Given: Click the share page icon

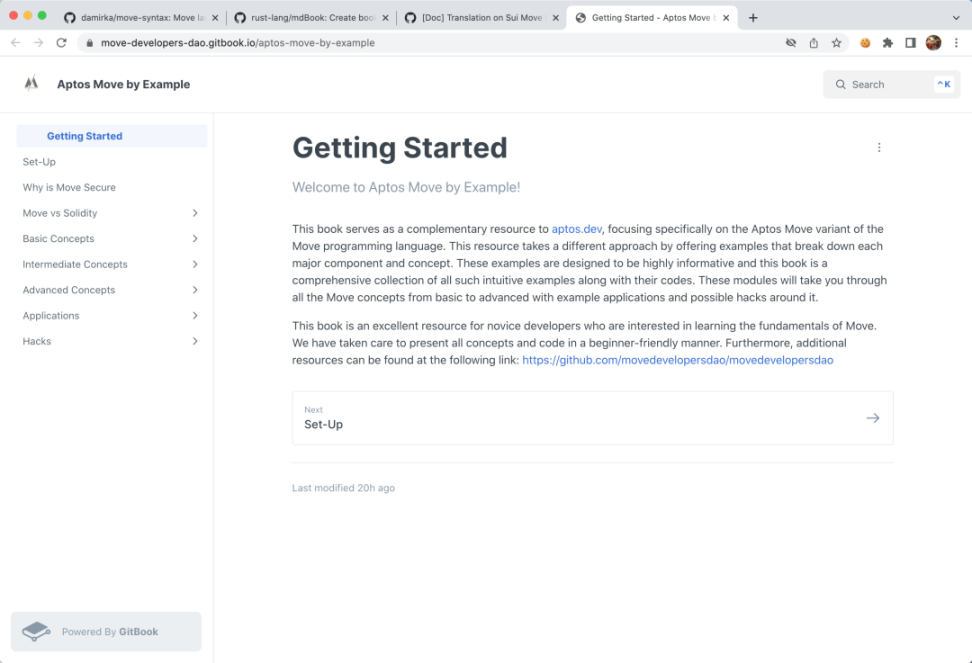Looking at the screenshot, I should pyautogui.click(x=814, y=43).
